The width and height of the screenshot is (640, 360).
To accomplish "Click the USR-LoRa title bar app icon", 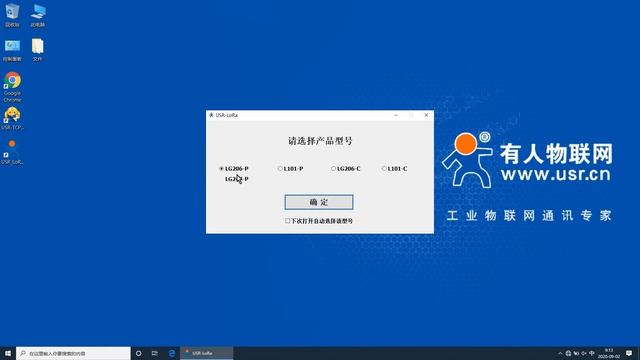I will point(211,115).
